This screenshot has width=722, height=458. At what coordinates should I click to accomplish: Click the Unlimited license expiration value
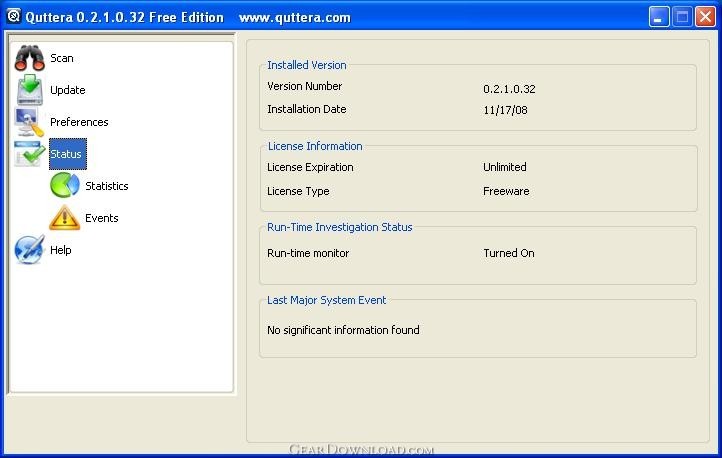[505, 167]
